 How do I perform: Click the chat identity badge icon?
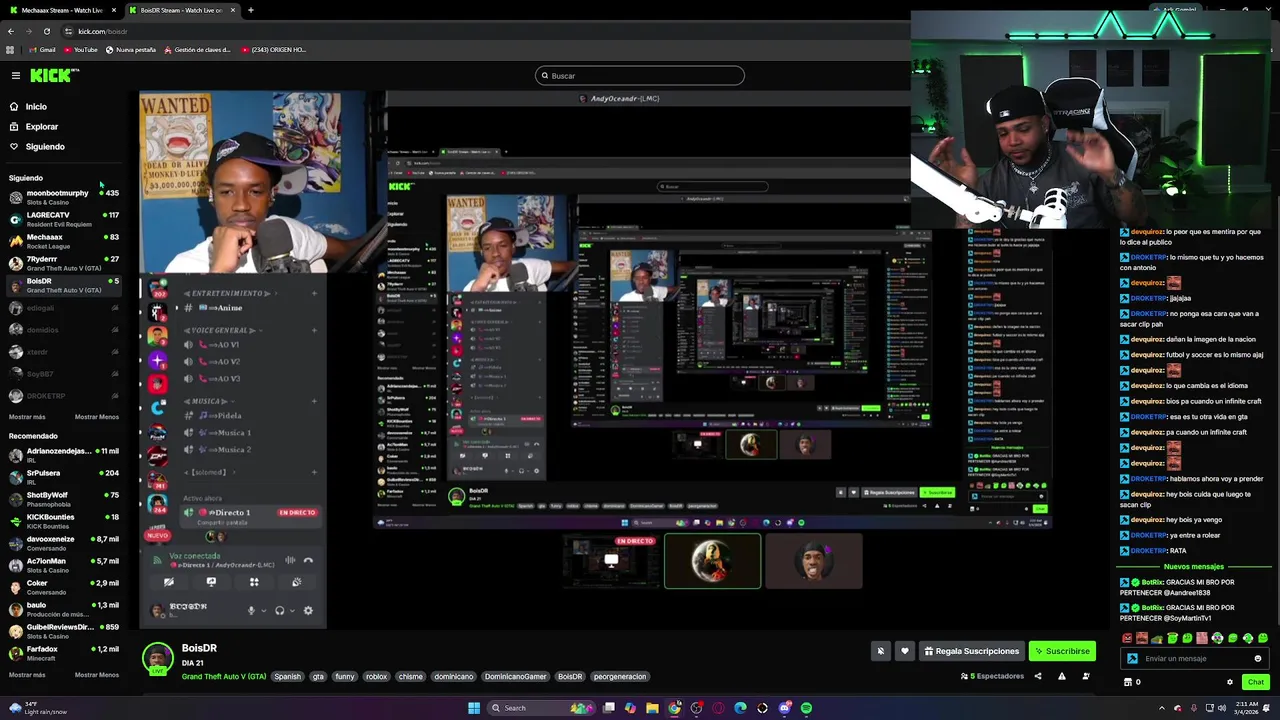(x=1132, y=659)
